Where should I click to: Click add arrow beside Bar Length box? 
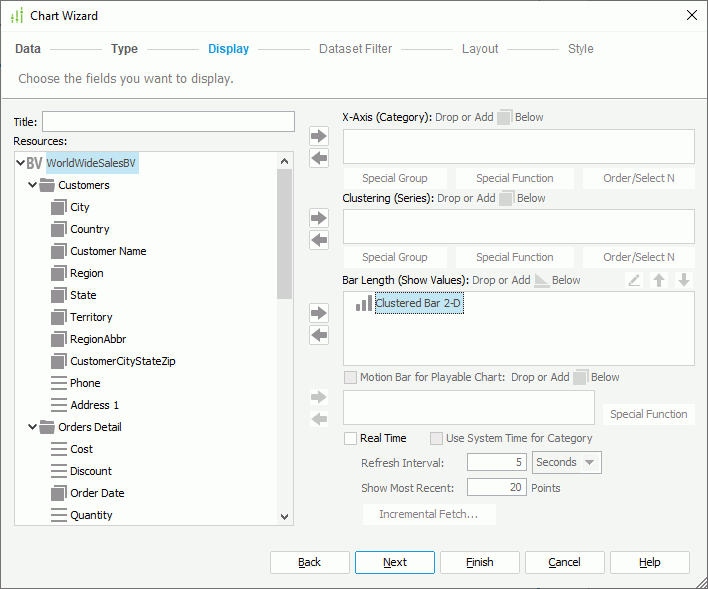319,313
